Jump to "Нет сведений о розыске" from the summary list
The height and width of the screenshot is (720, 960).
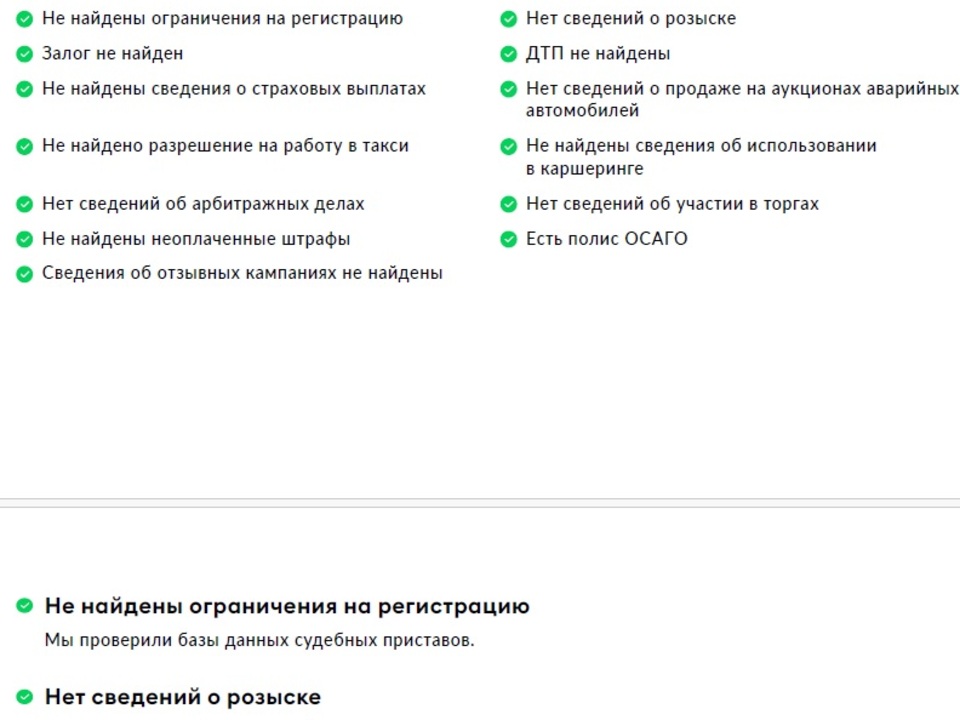[x=630, y=19]
